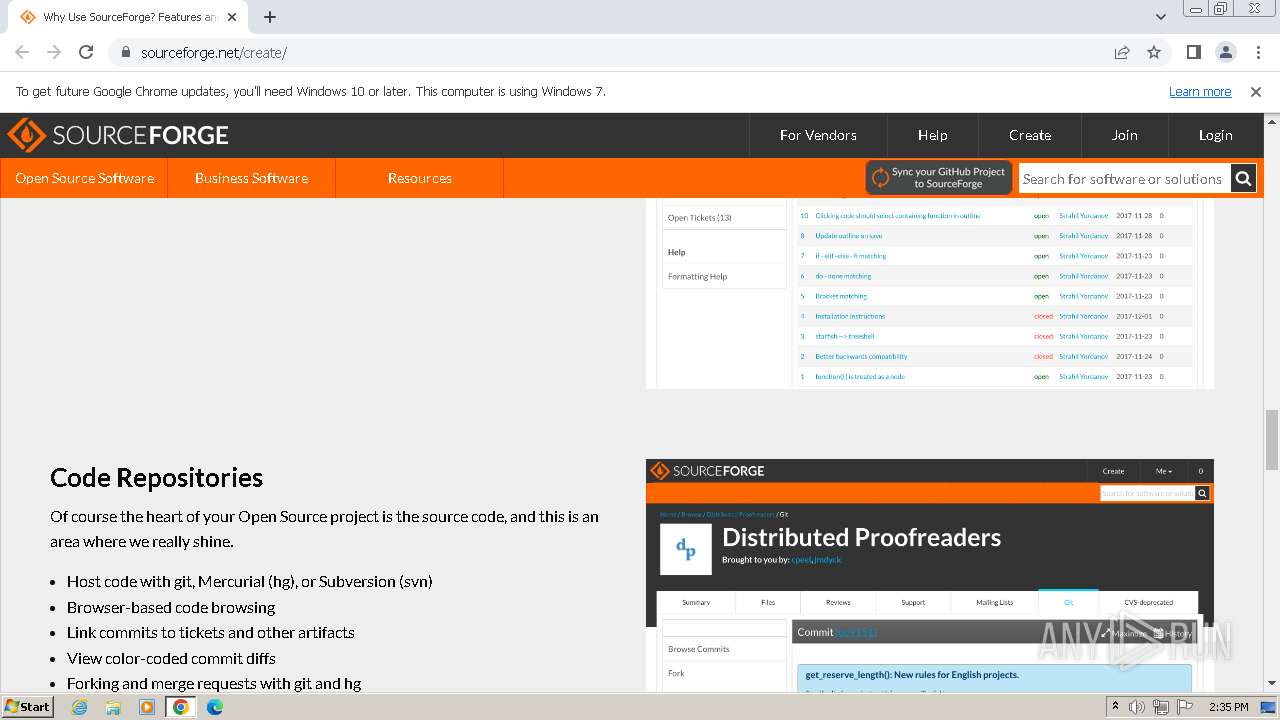Click the browser forward arrow
The width and height of the screenshot is (1280, 720).
coord(54,53)
